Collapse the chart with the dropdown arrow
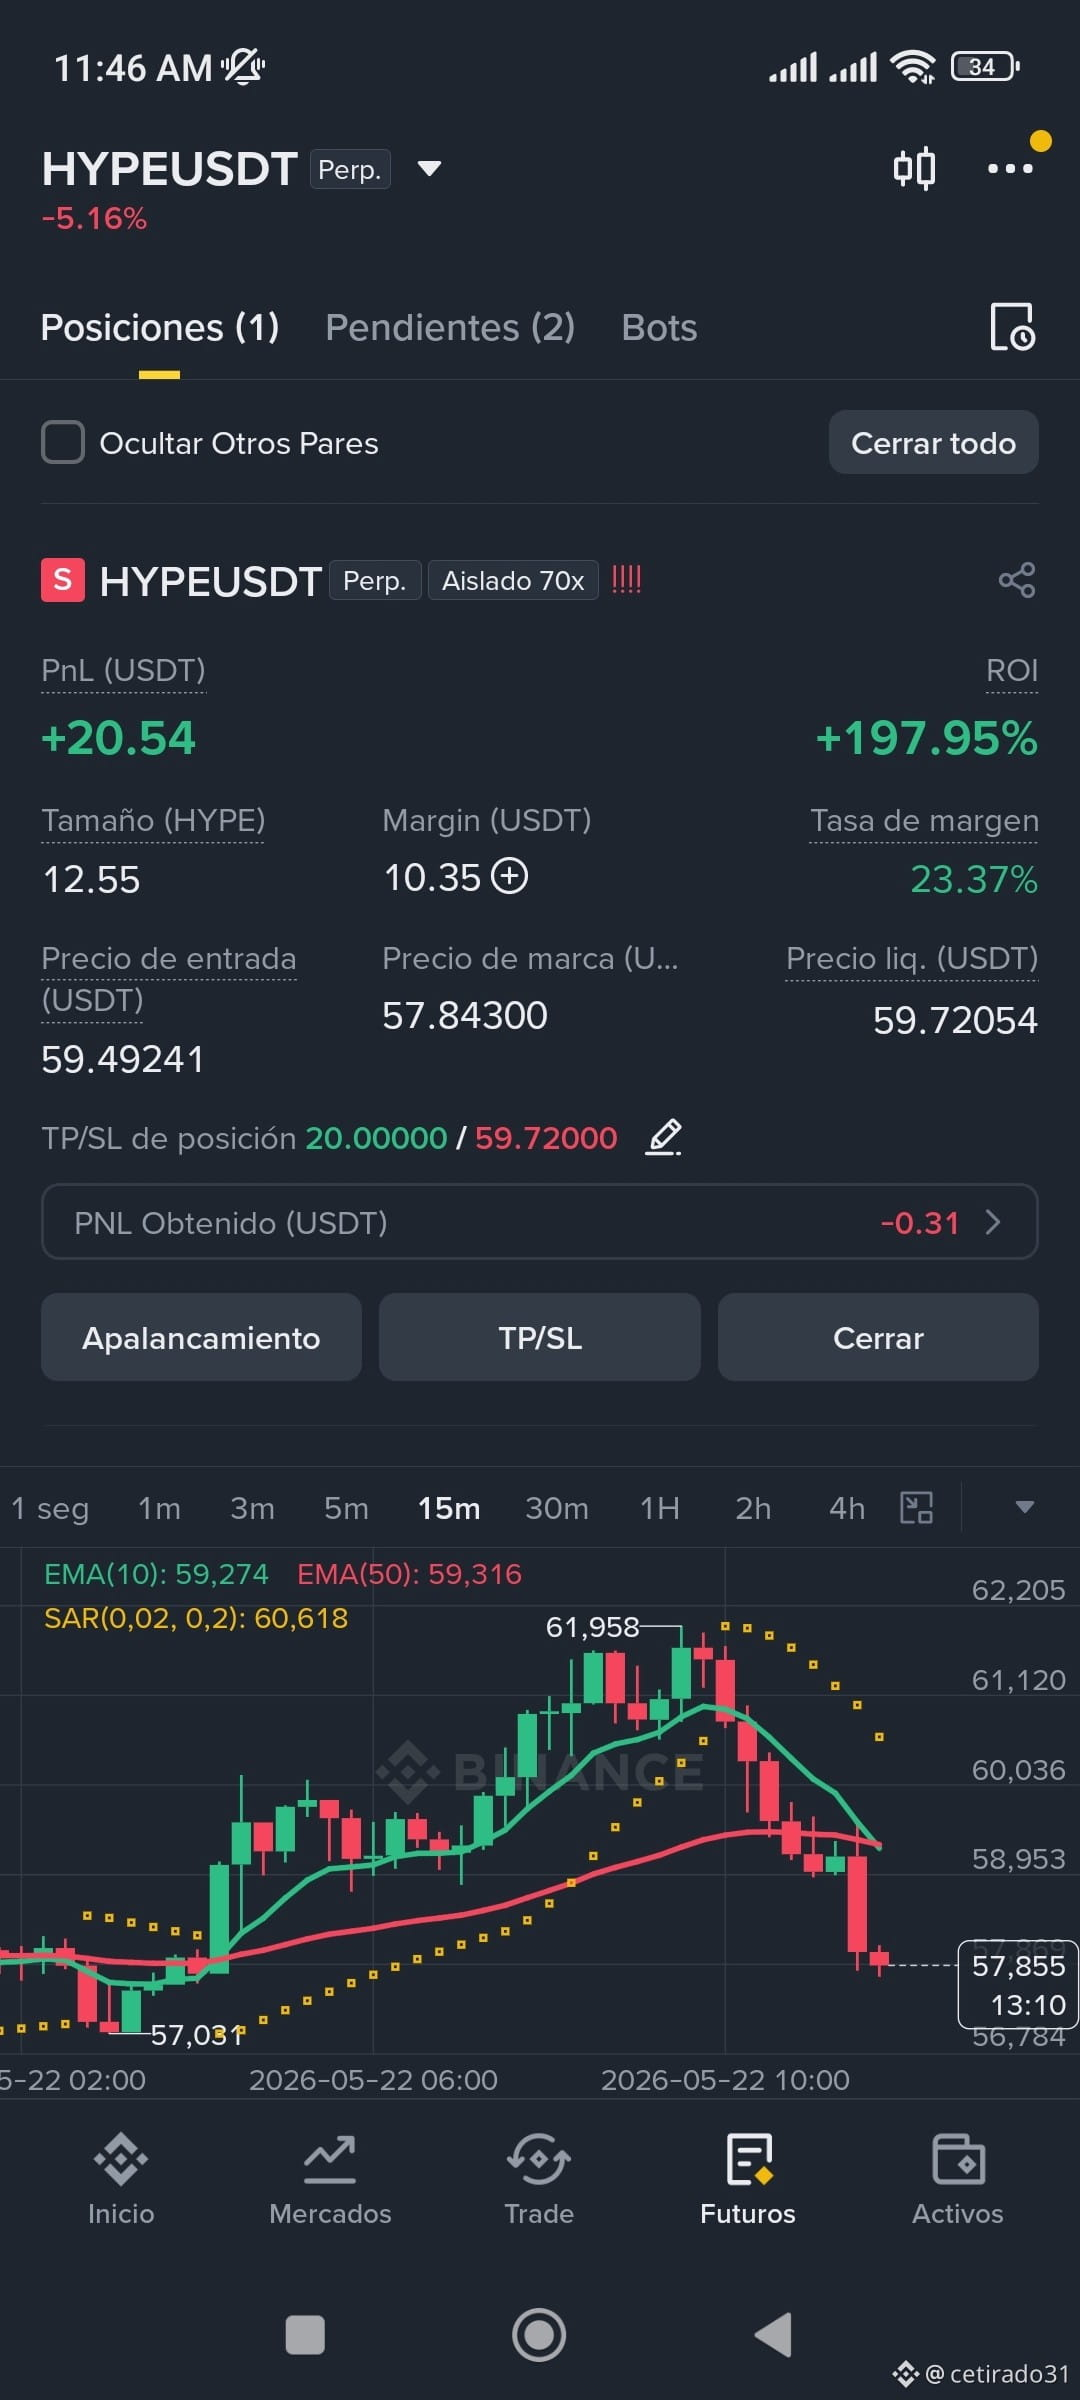 point(1024,1507)
